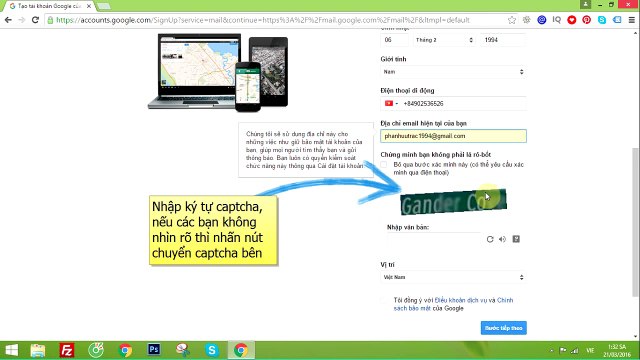
Task: Click the browser forward arrow
Action: tap(22, 20)
